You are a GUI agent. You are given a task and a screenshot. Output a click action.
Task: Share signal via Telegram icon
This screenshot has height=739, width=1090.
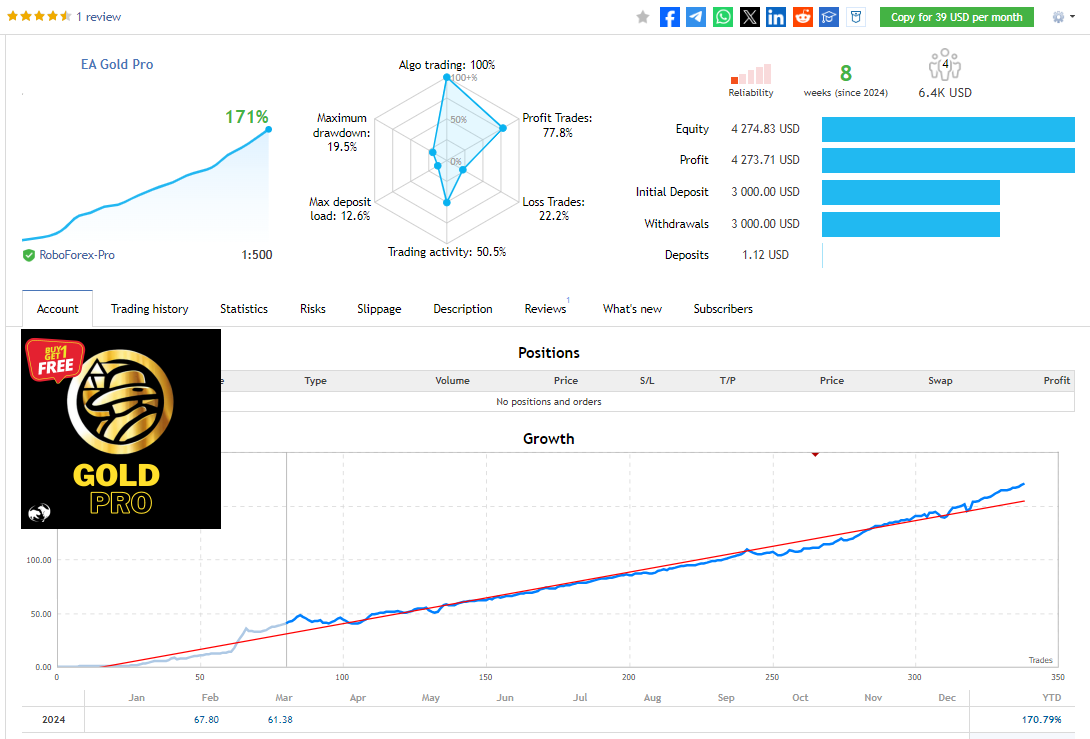(x=696, y=17)
